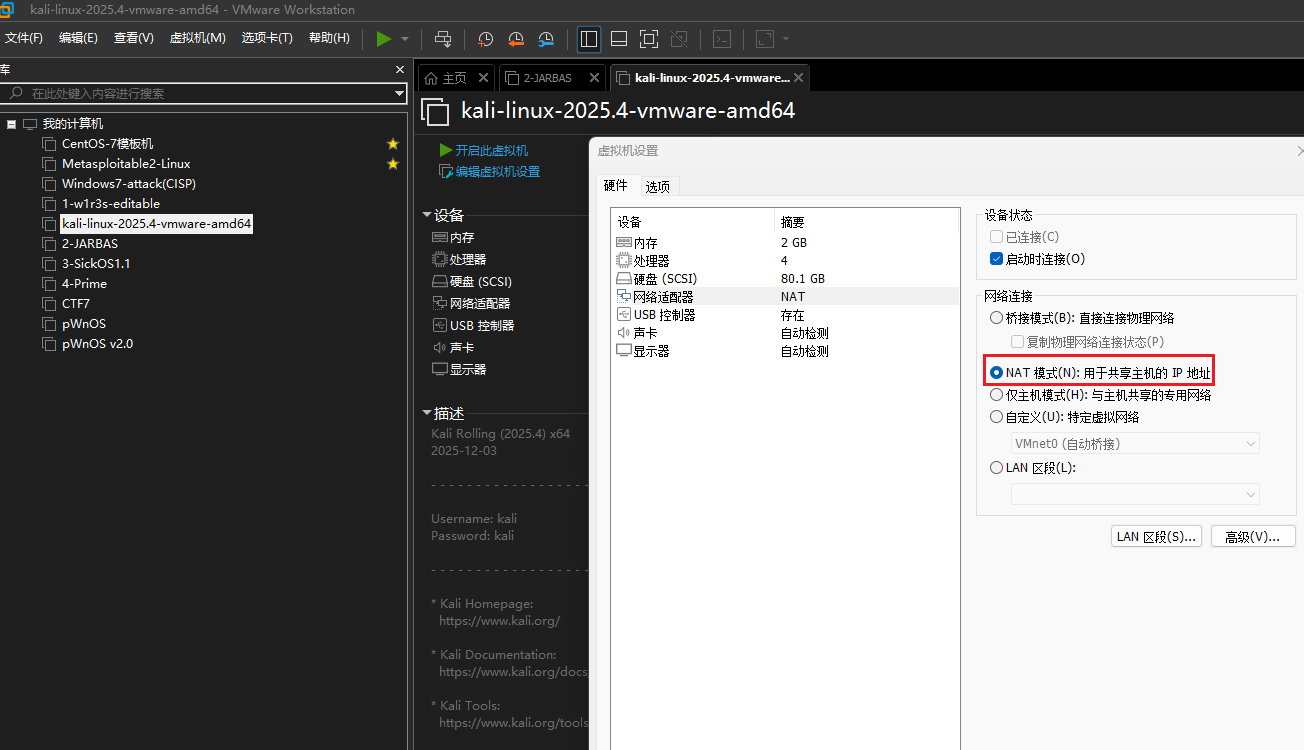Click the 高级(V)... button
The height and width of the screenshot is (750, 1304).
[x=1253, y=537]
